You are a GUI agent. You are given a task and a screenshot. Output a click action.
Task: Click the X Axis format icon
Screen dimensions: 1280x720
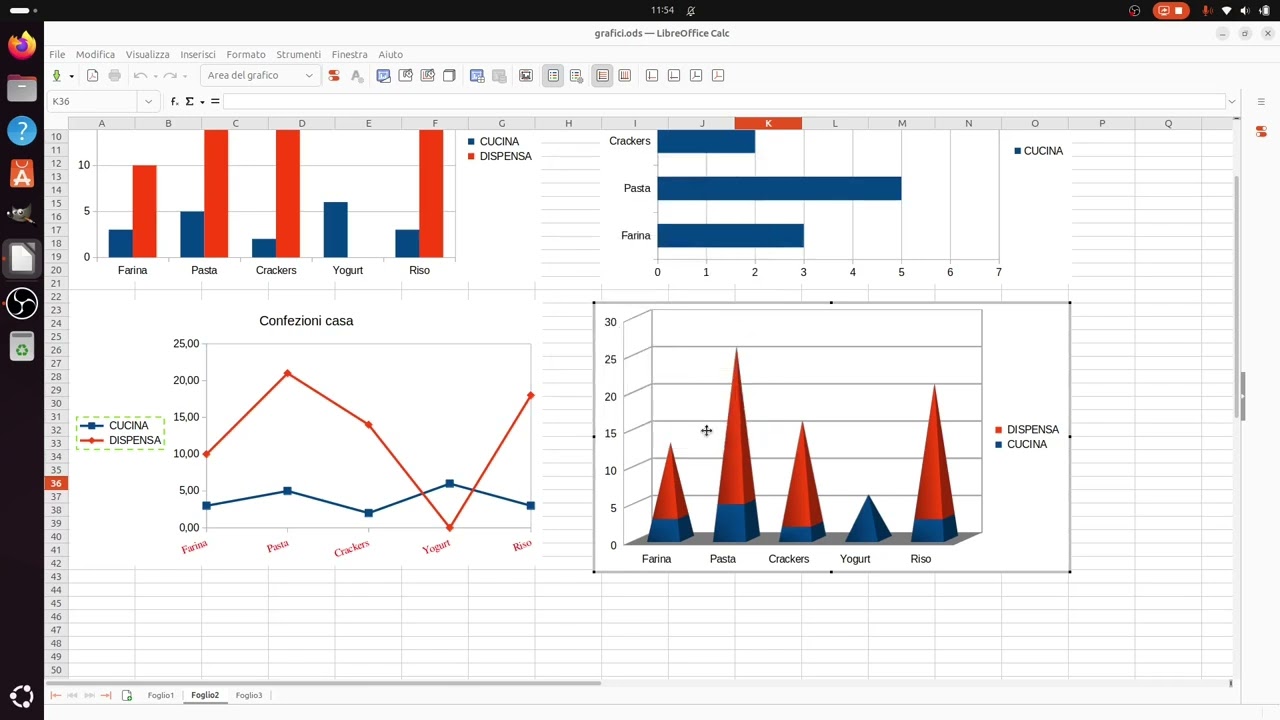pos(652,75)
